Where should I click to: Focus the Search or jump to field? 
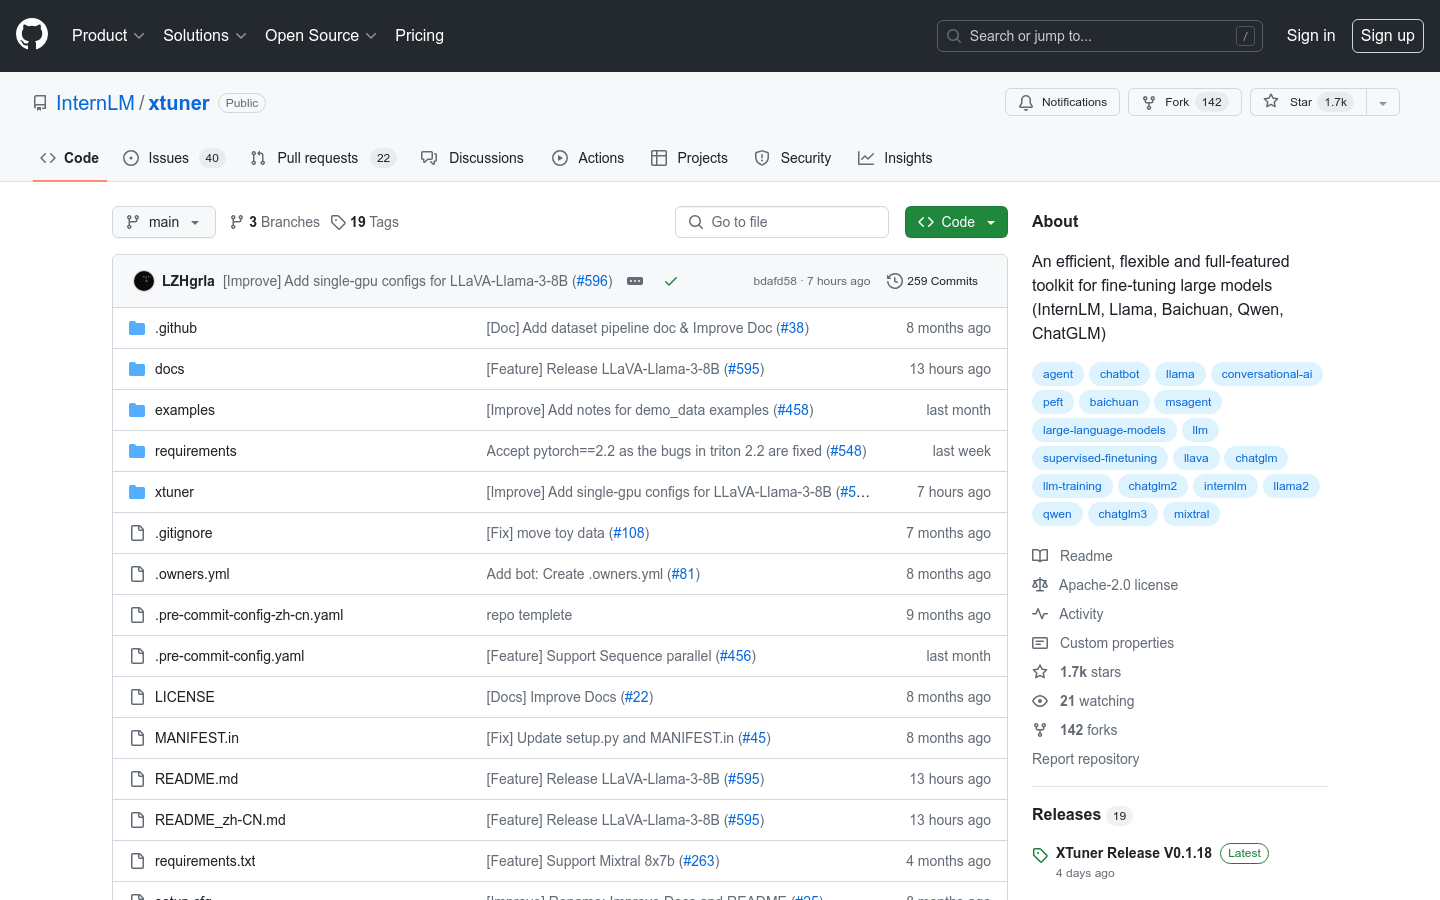1100,36
